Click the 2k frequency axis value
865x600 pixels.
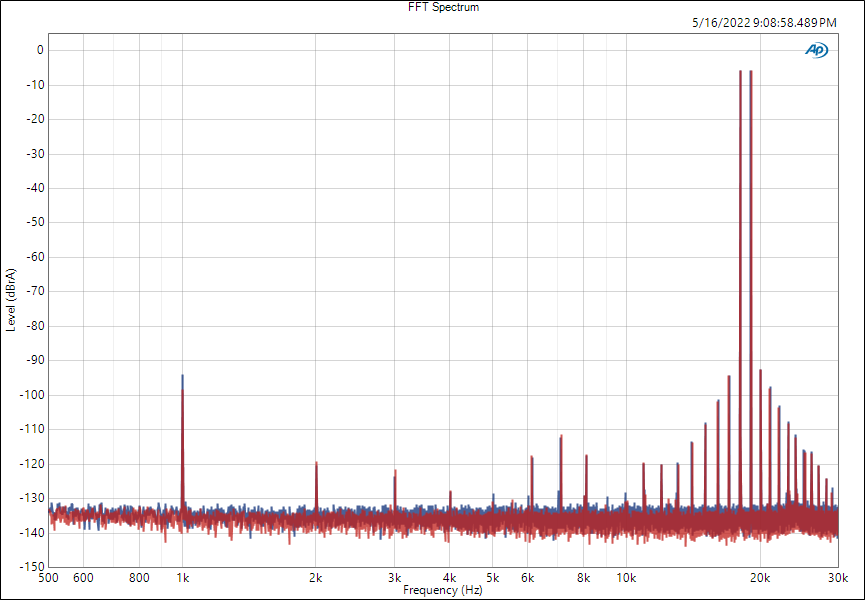[x=316, y=578]
